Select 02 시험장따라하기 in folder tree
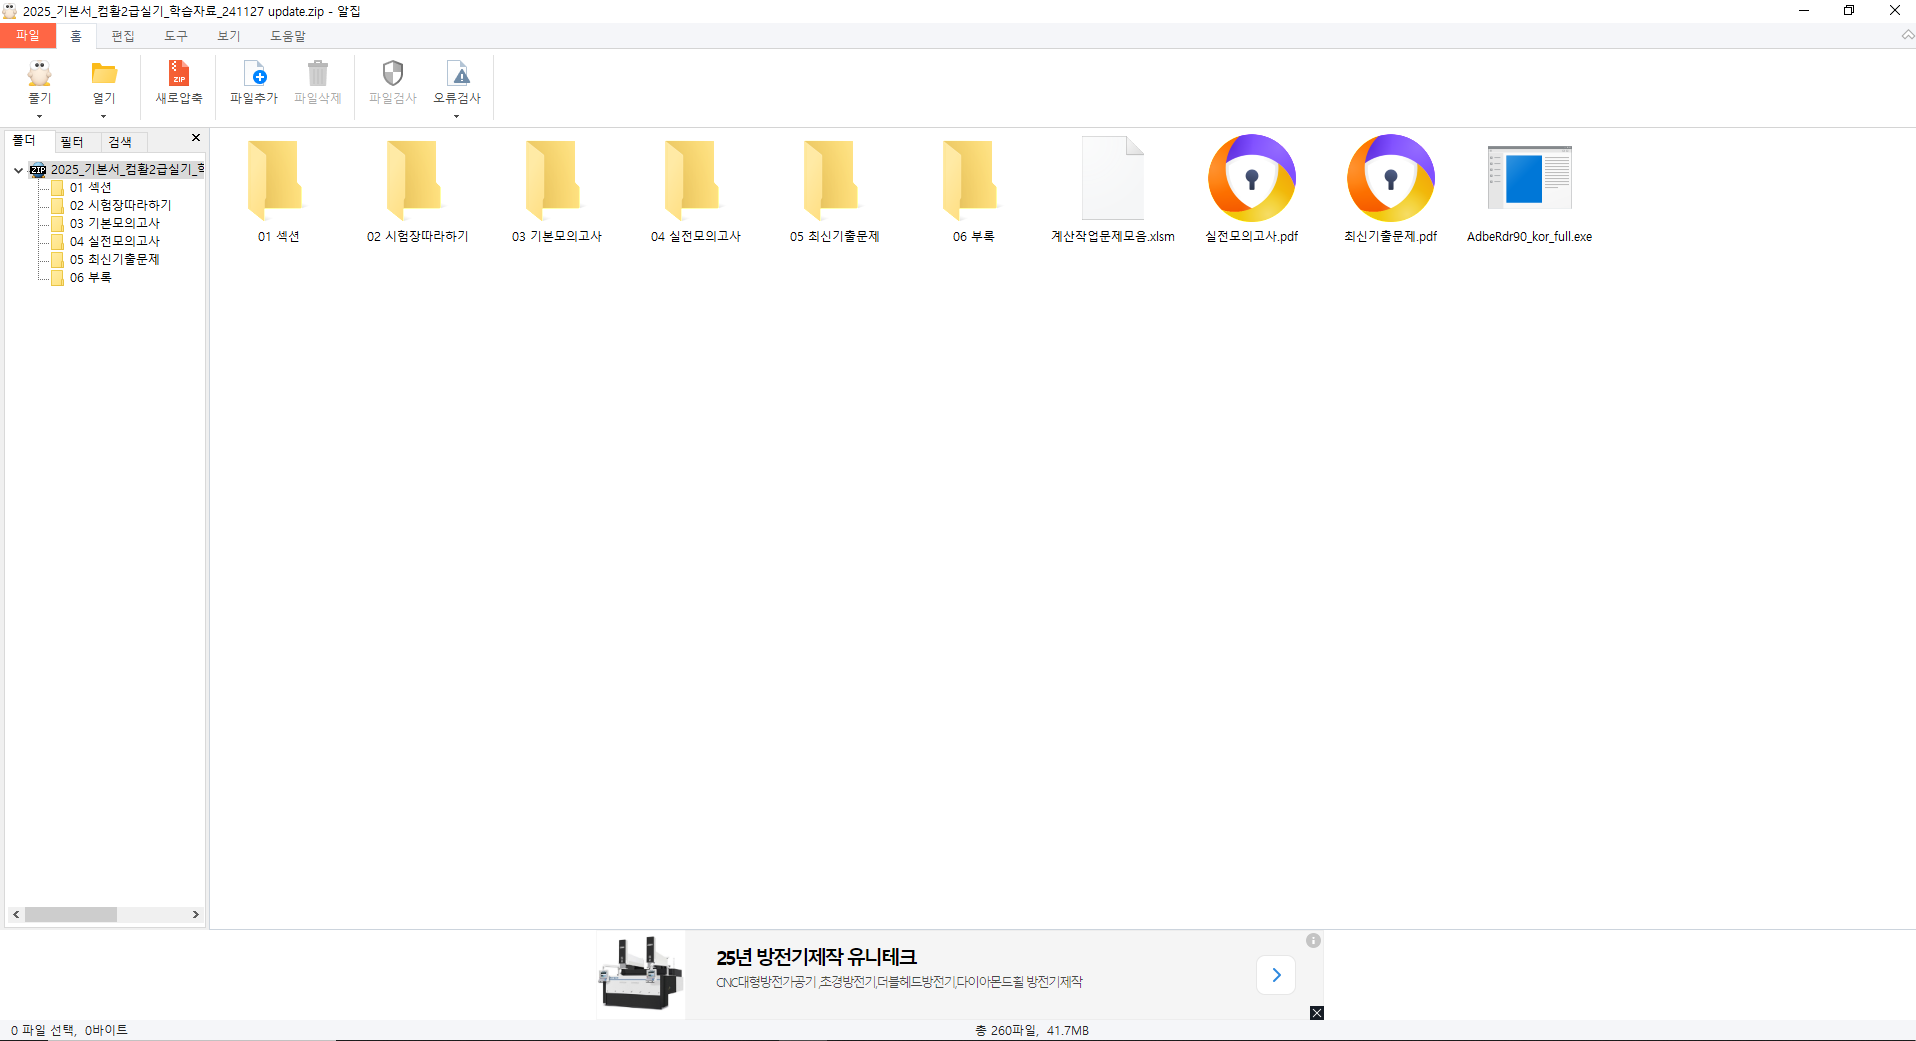 (120, 205)
